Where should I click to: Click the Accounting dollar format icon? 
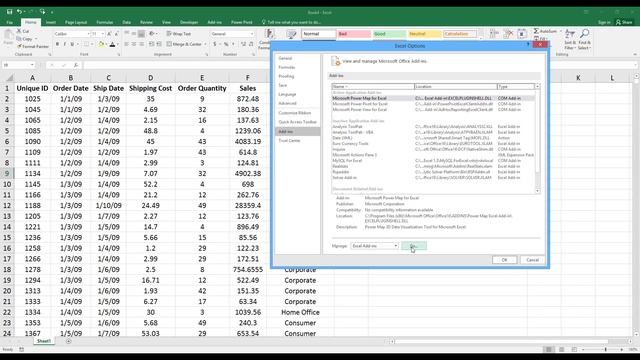(x=215, y=44)
